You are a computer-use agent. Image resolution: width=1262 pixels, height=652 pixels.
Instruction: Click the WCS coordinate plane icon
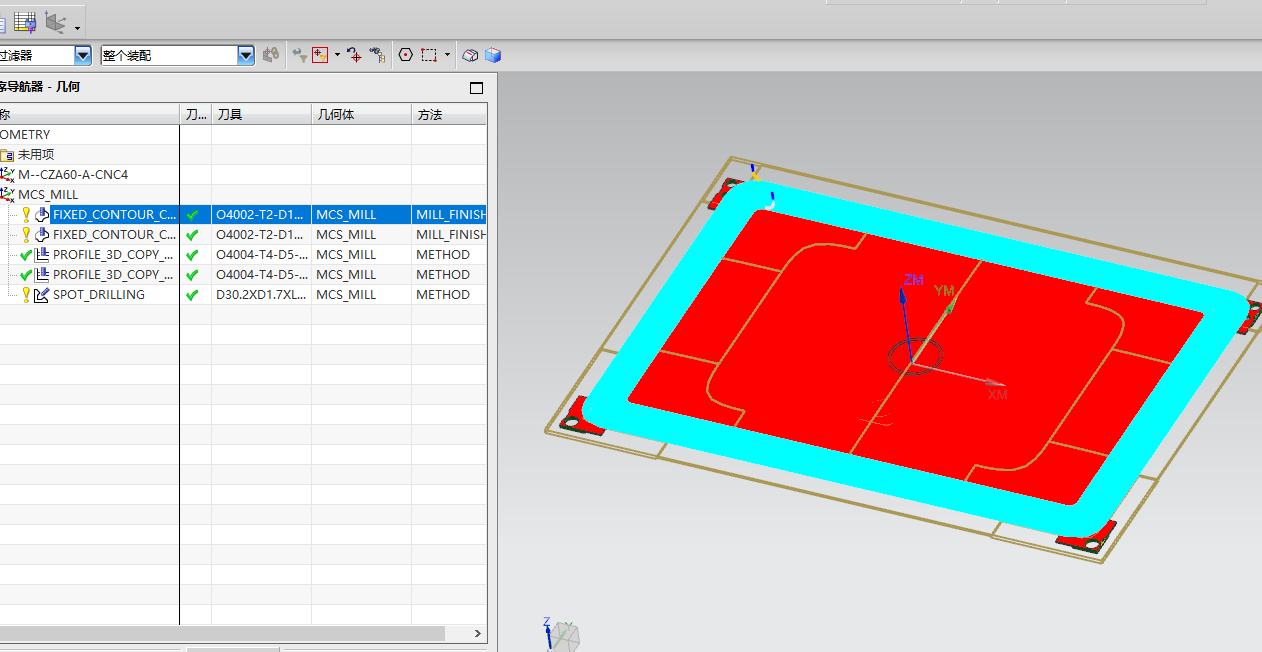click(x=56, y=20)
